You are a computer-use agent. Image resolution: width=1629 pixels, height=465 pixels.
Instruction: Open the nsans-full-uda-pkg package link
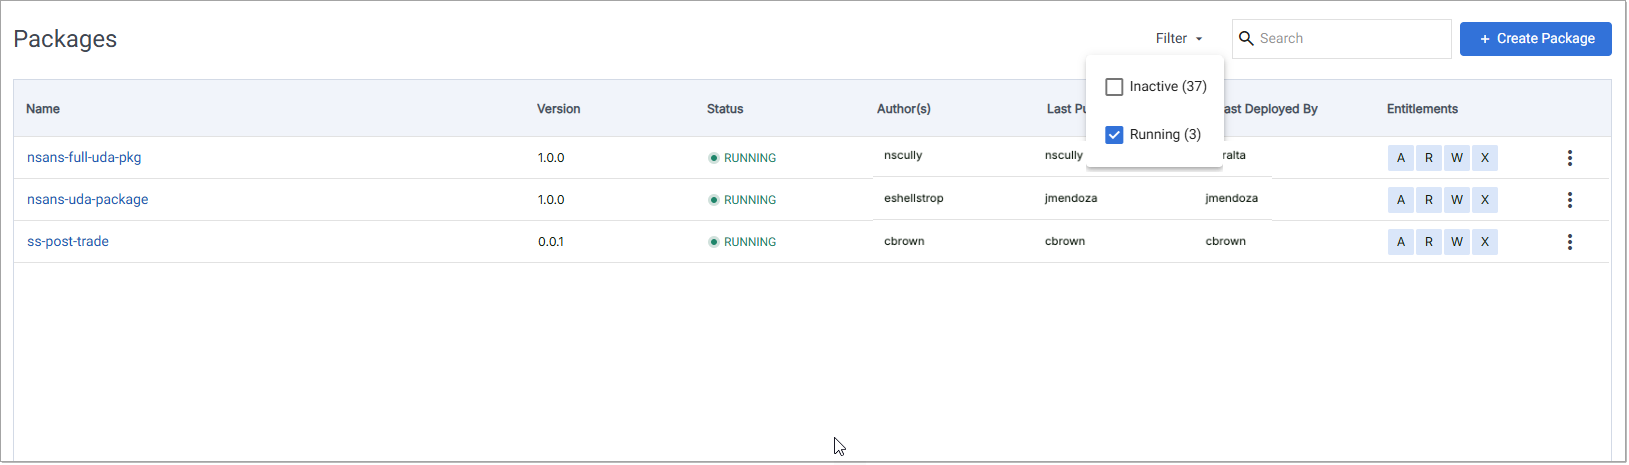84,158
